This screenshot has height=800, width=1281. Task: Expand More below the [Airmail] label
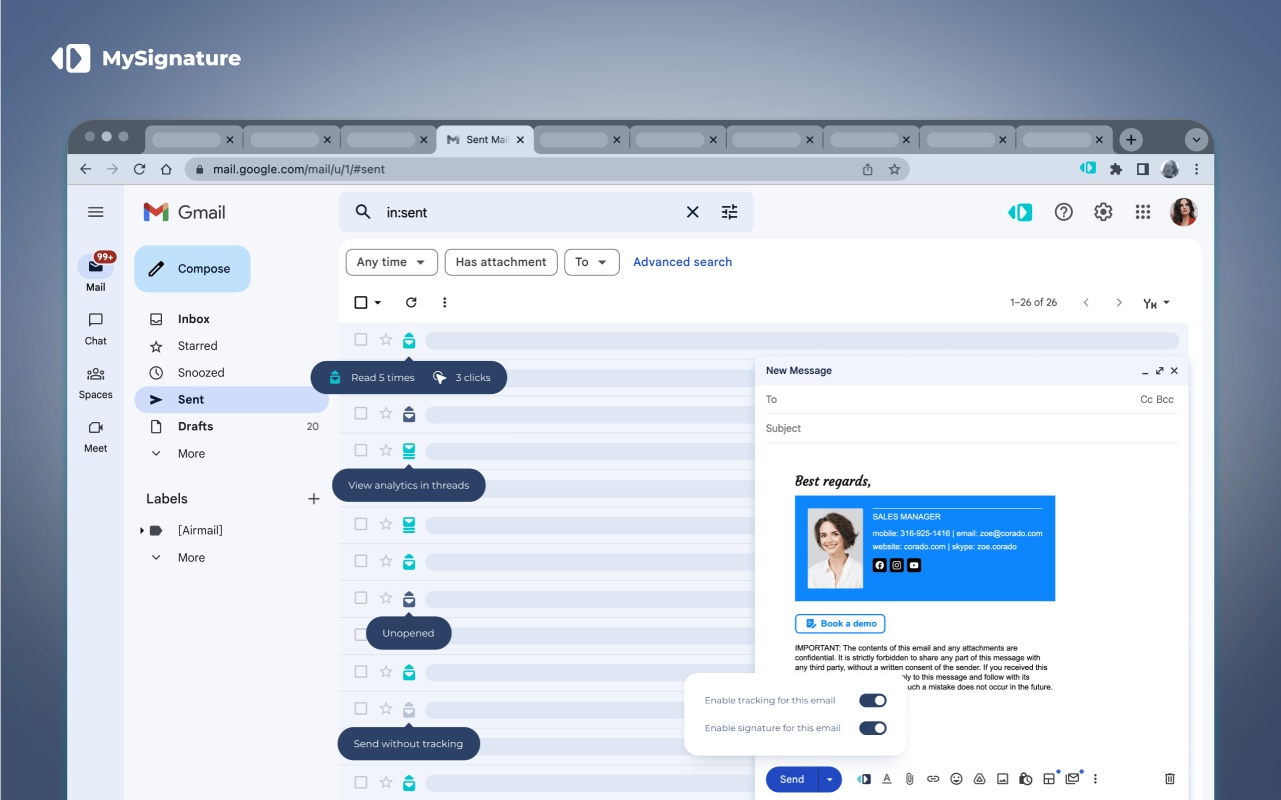pyautogui.click(x=191, y=557)
